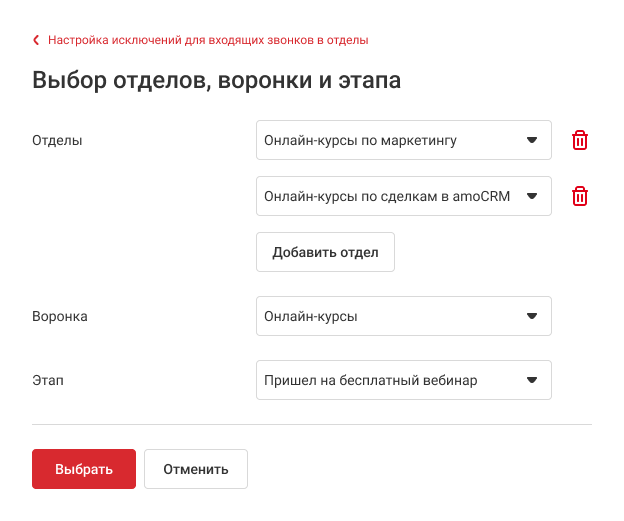Confirm with the red 'Выбрать' button
Image resolution: width=624 pixels, height=521 pixels.
click(x=84, y=468)
